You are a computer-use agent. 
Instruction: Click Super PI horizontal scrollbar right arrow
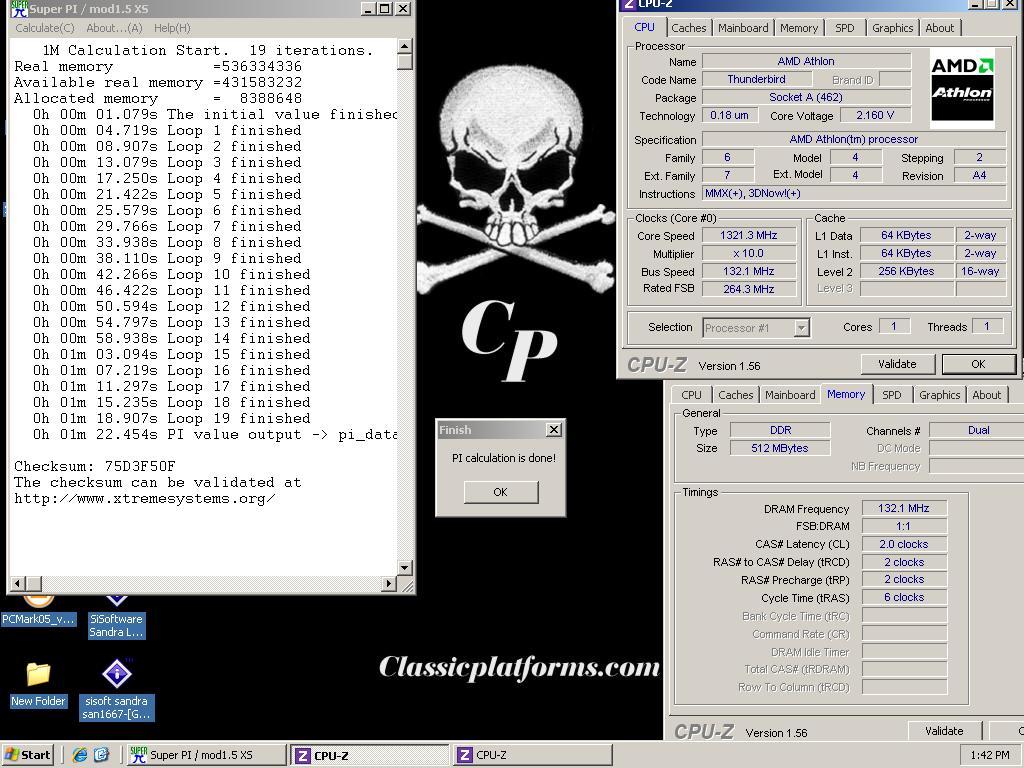[390, 583]
